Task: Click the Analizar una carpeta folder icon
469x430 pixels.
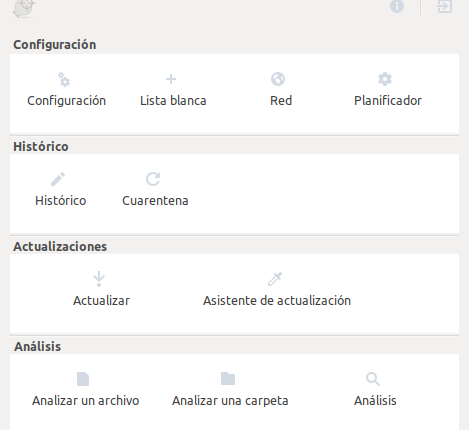Action: pos(228,379)
